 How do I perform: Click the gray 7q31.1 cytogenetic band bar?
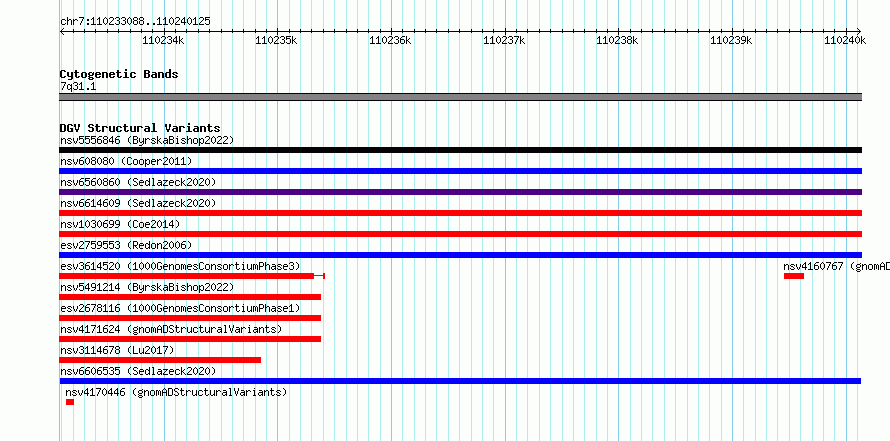point(460,97)
